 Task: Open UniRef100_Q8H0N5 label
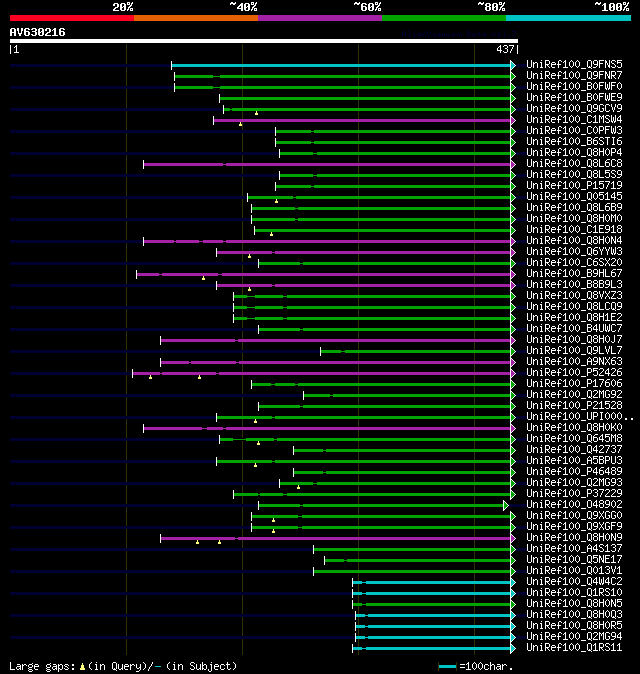(x=574, y=604)
